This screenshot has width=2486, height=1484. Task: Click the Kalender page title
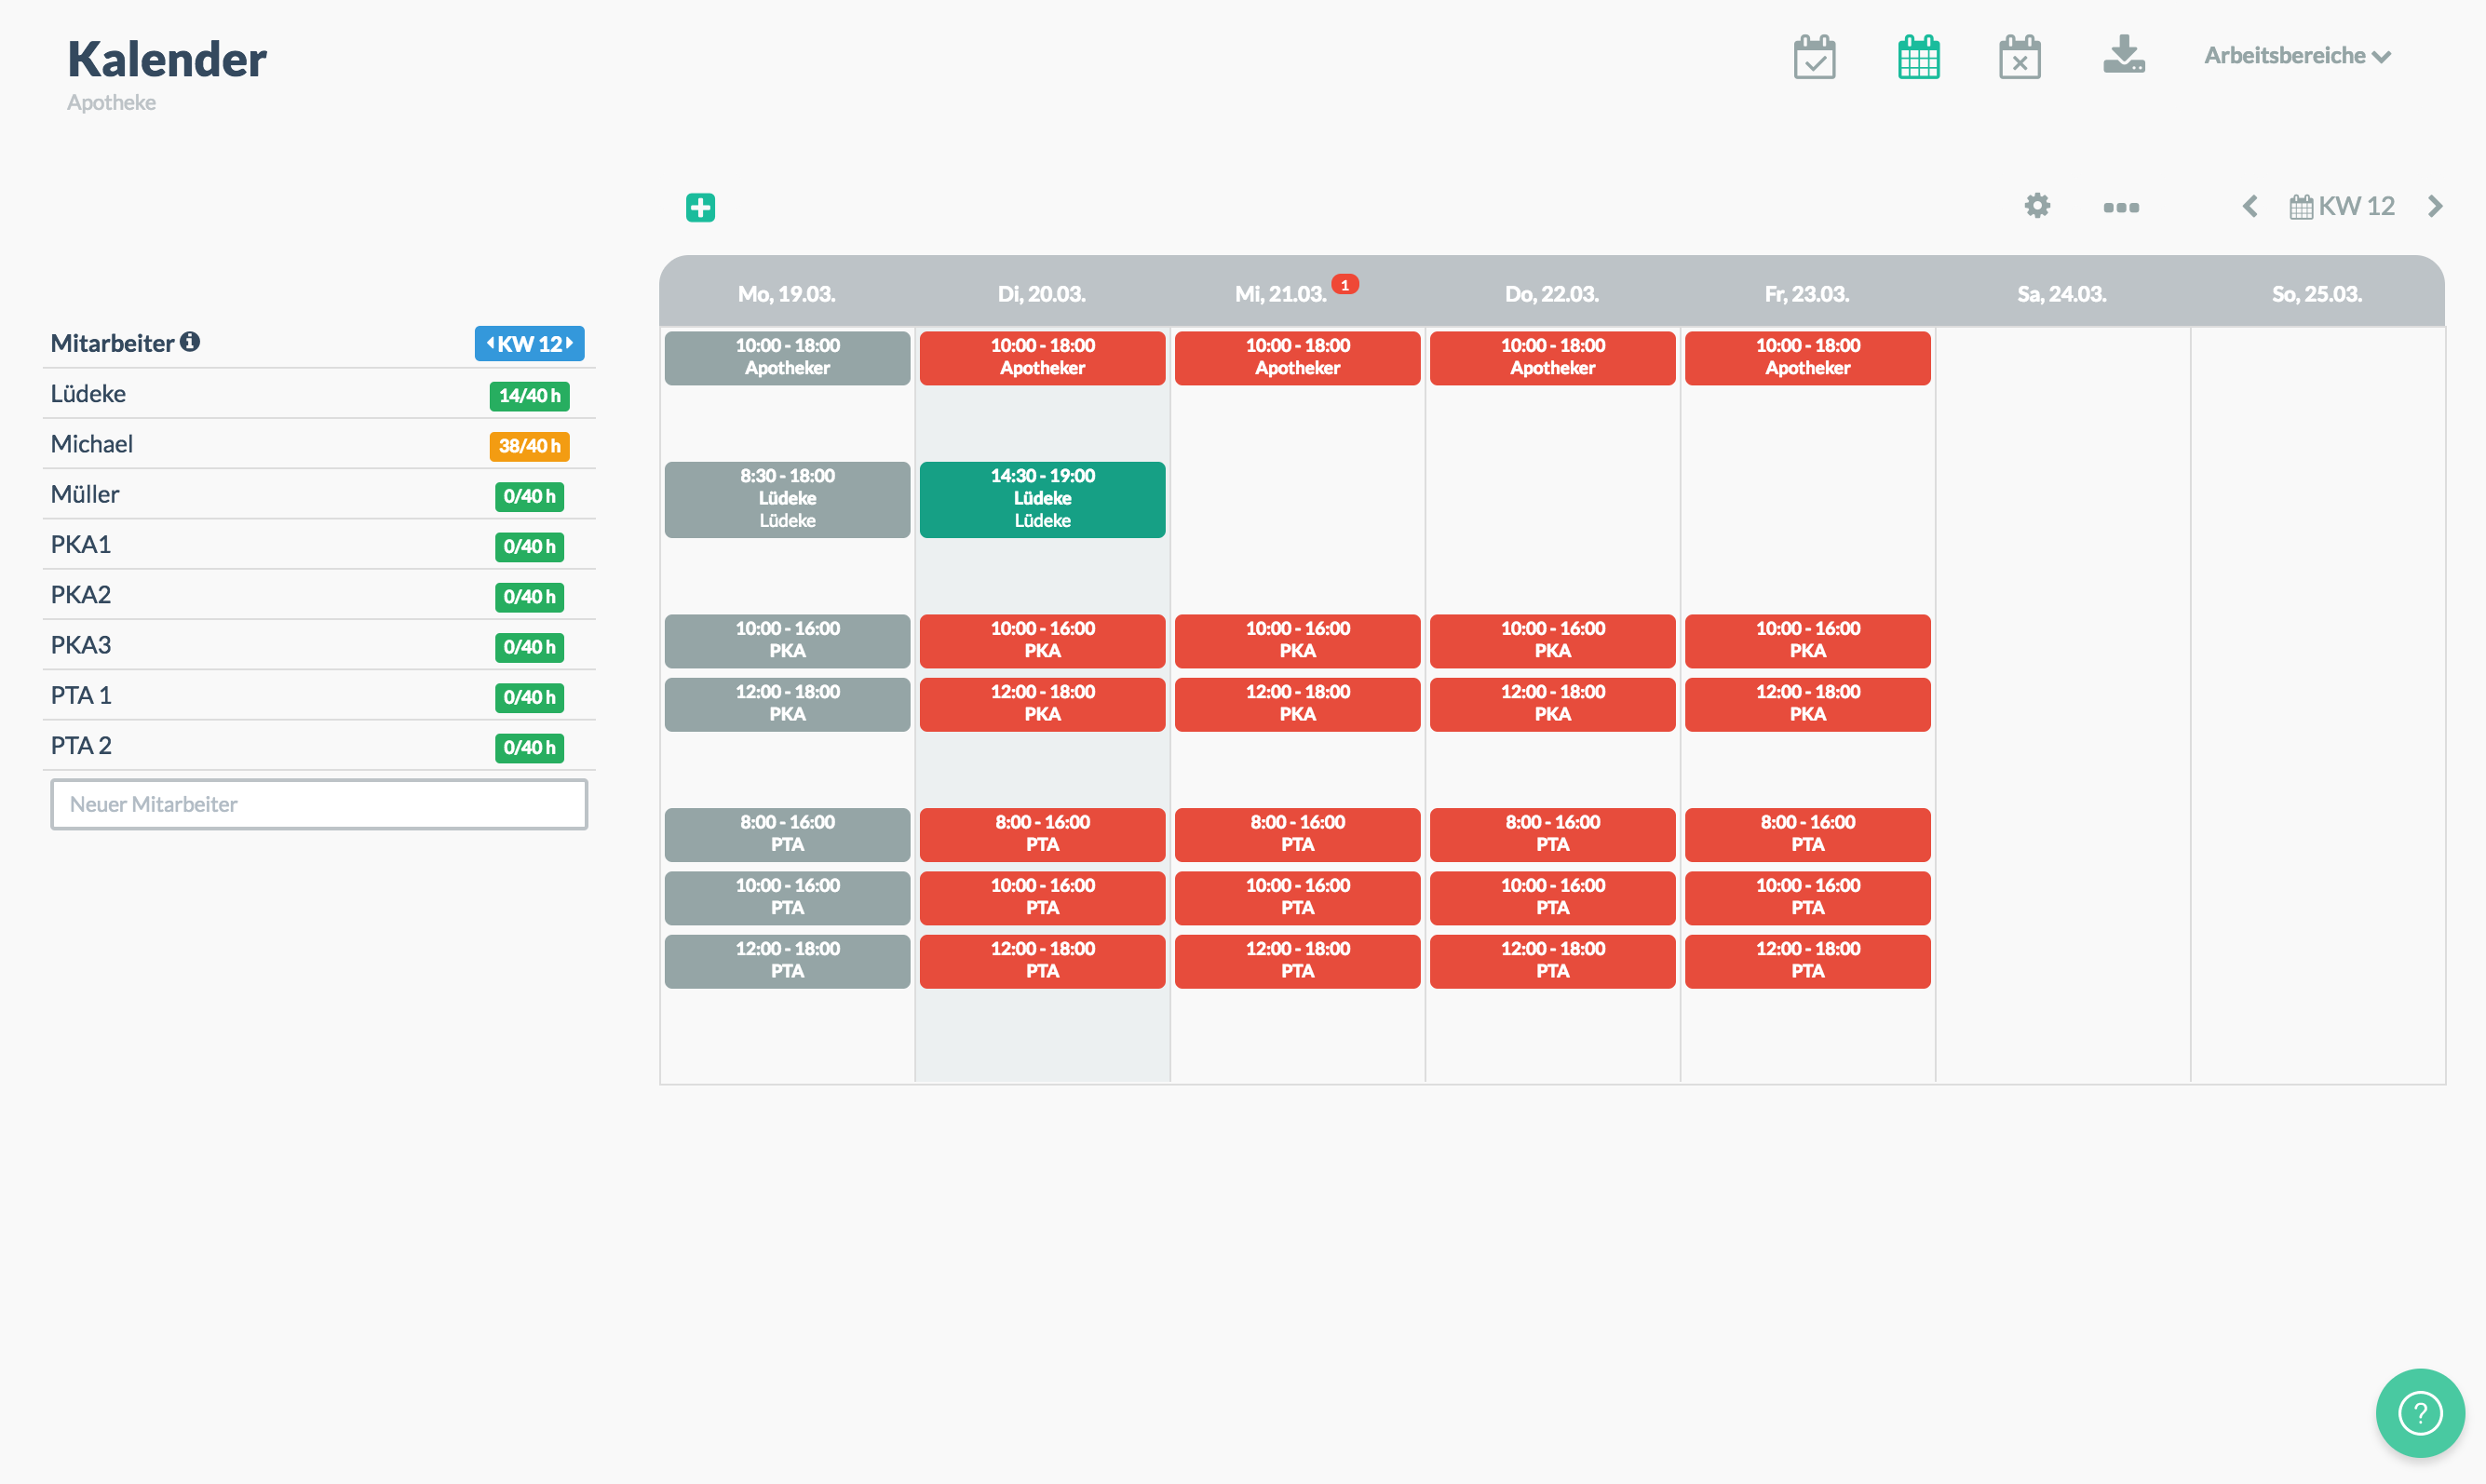tap(167, 58)
